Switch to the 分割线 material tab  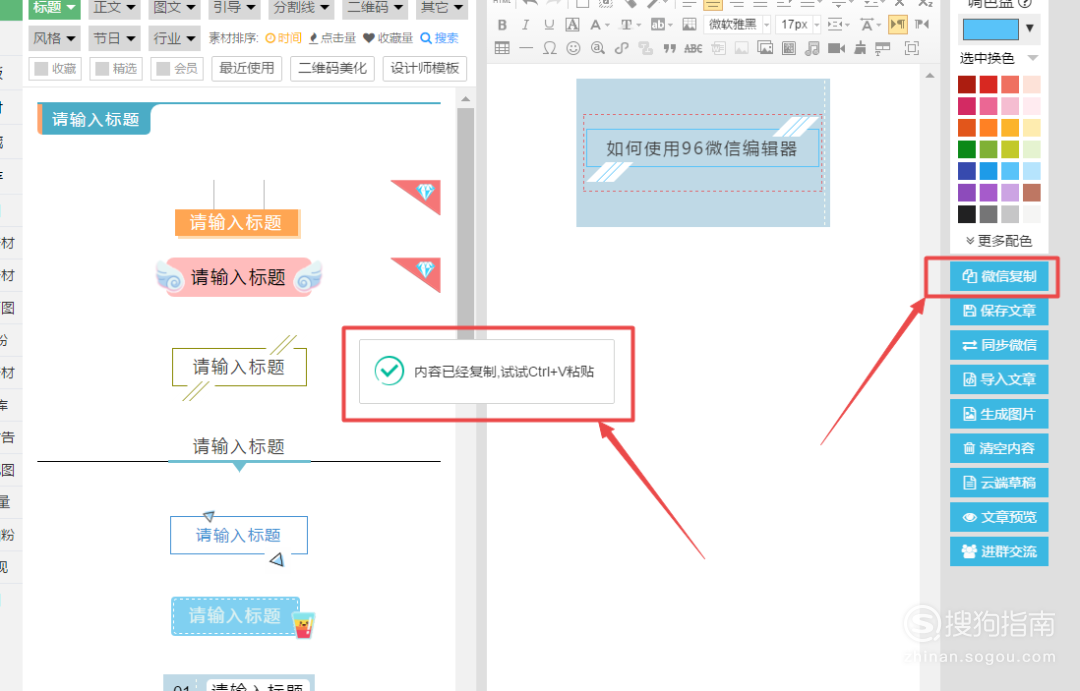coord(301,8)
